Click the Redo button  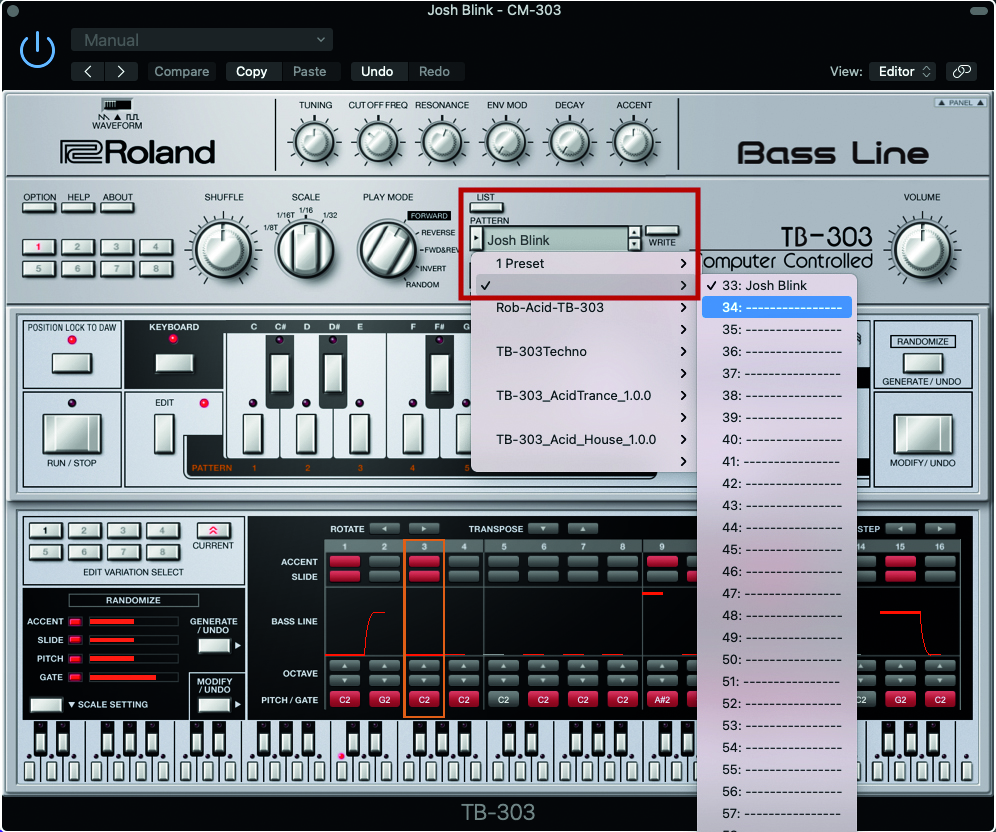[x=434, y=72]
